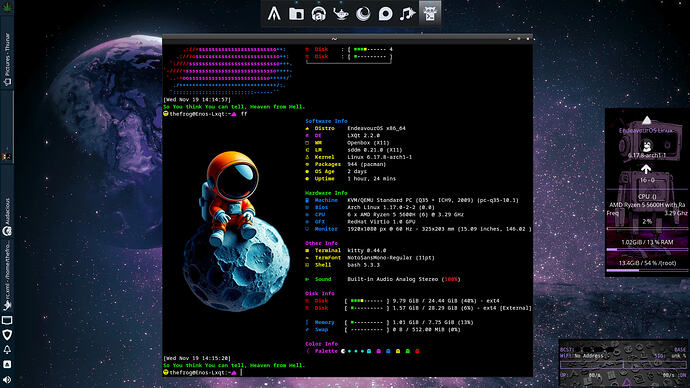Open the chat bubble messenger icon in dock
Screen dimensions: 690x388
pyautogui.click(x=385, y=14)
